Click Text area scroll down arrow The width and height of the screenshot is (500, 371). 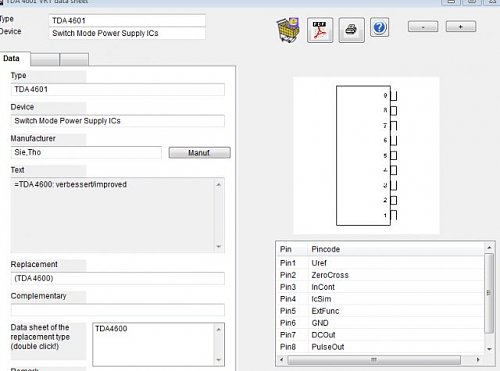click(x=219, y=246)
